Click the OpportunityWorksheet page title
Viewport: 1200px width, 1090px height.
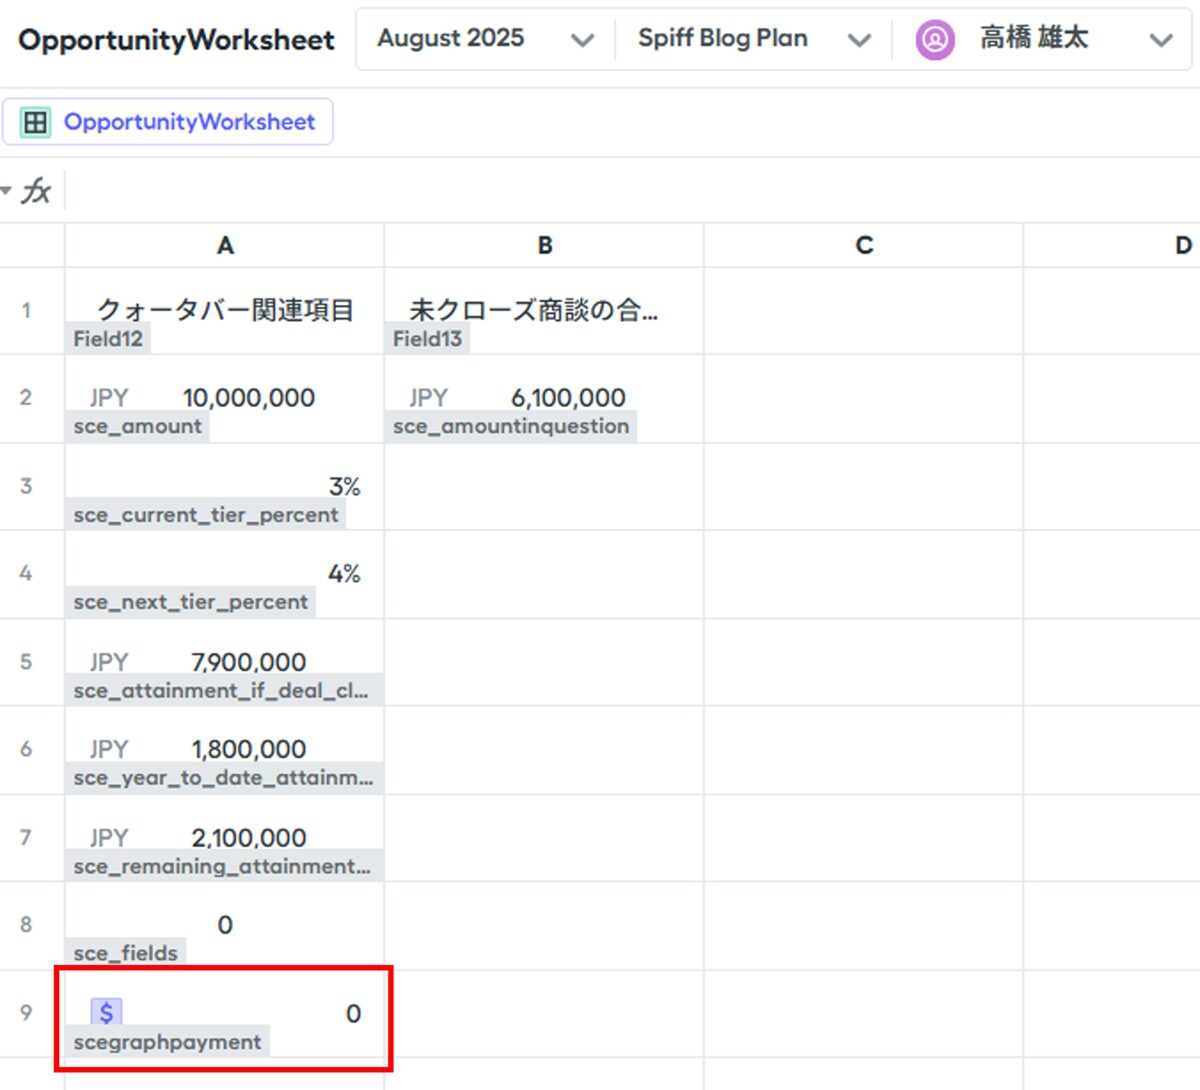(176, 40)
